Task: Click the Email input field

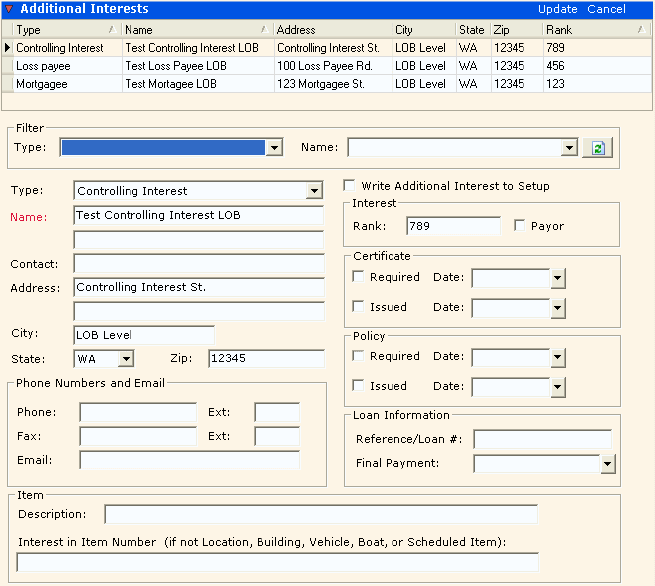Action: tap(189, 460)
